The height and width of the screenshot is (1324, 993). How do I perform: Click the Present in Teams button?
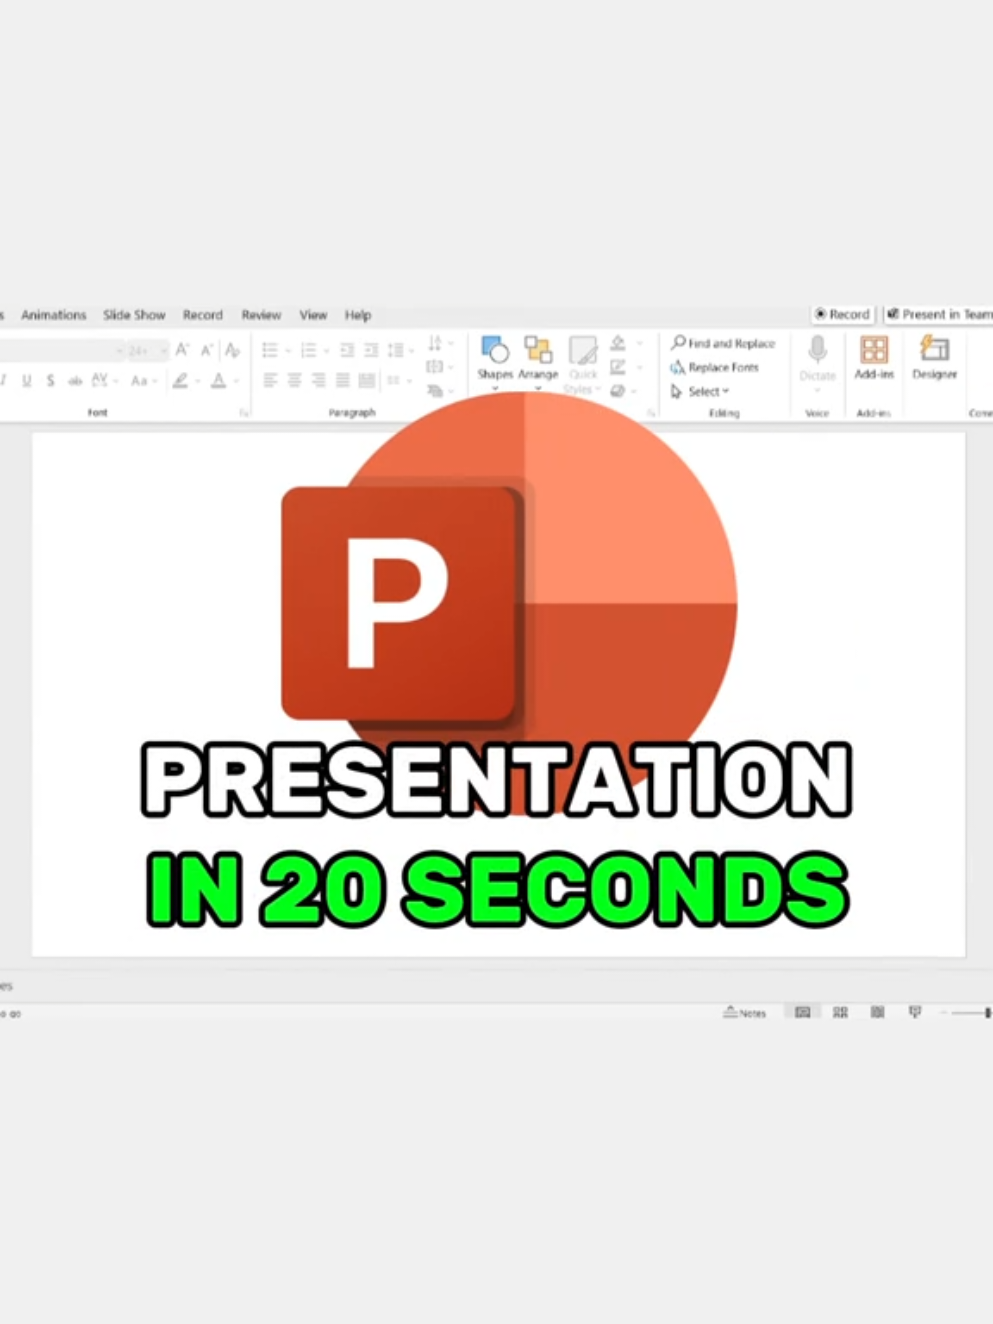click(939, 314)
